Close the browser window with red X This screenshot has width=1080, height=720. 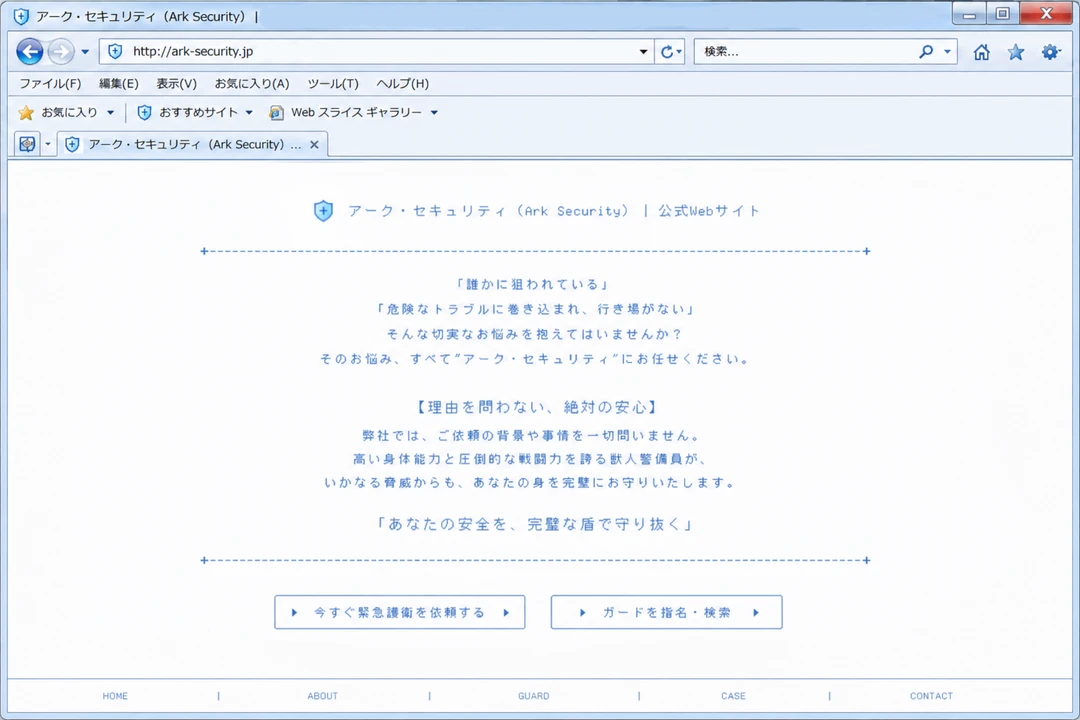click(1046, 13)
